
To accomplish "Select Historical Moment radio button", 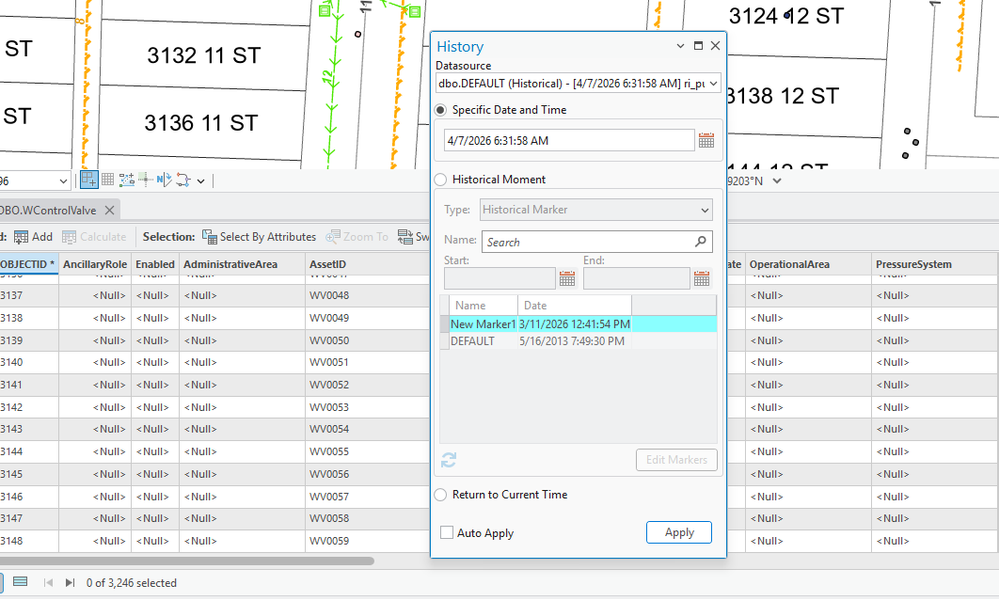I will (441, 180).
